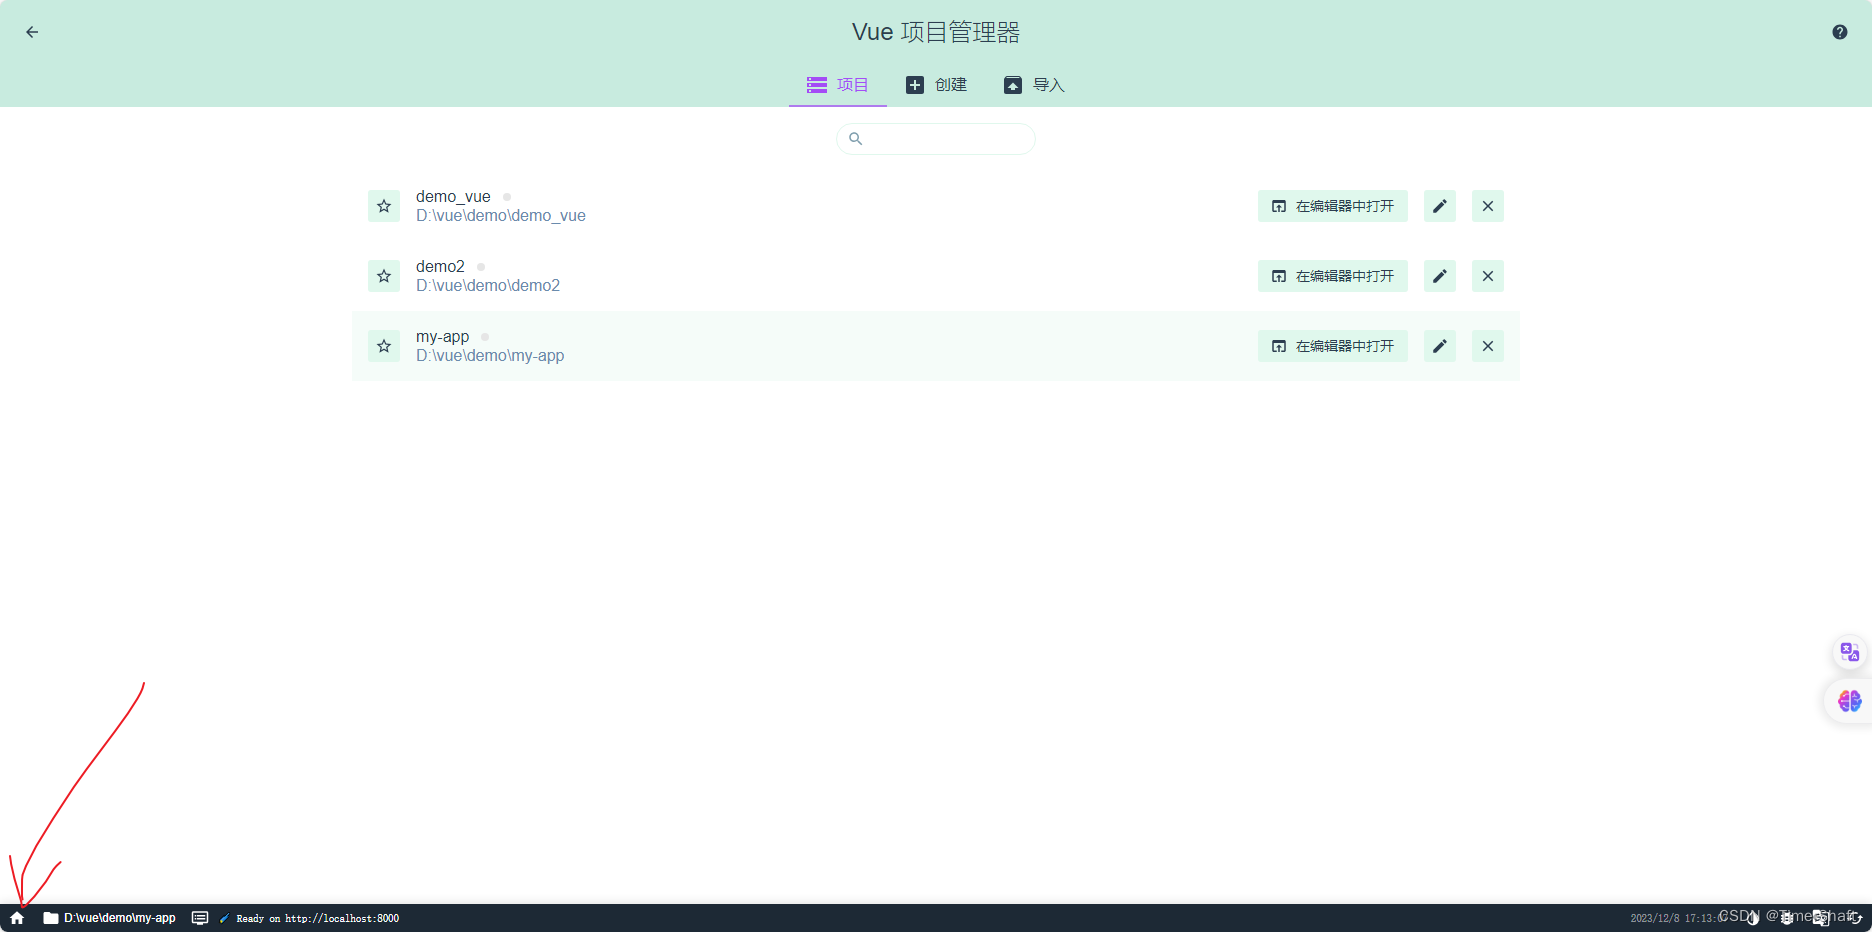Rename demo_vue via pencil icon
Screen dimensions: 1872x932
coord(1440,206)
